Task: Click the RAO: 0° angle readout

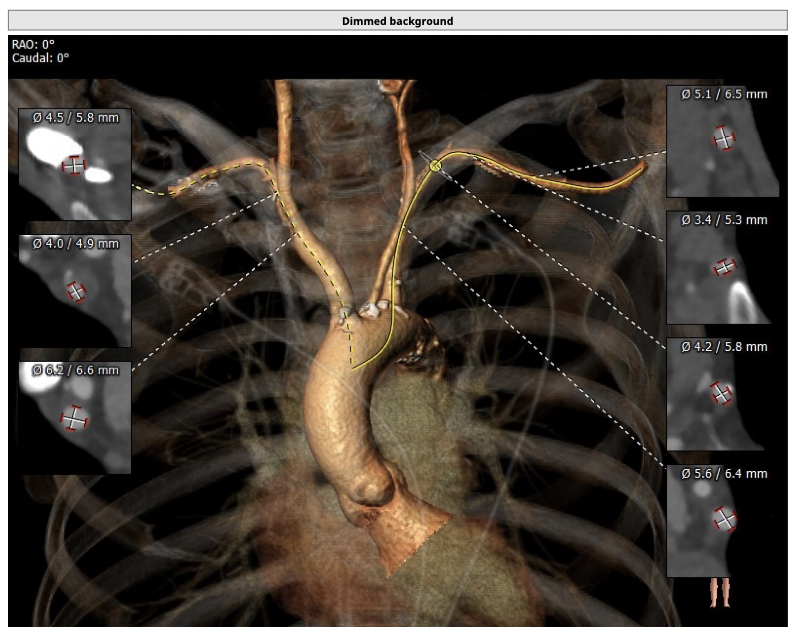Action: 34,45
